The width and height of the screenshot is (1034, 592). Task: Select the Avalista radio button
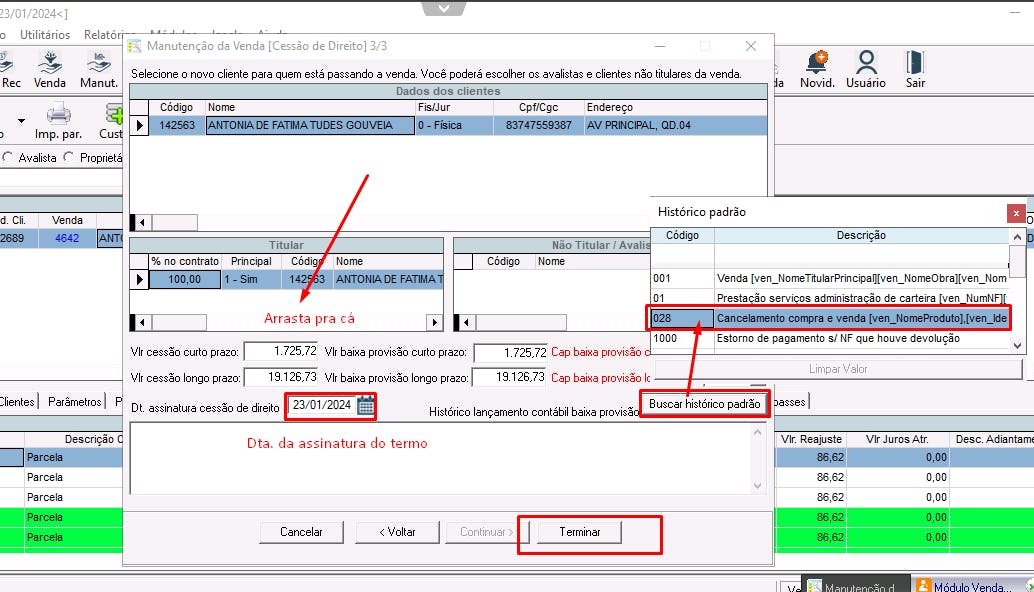pos(8,158)
